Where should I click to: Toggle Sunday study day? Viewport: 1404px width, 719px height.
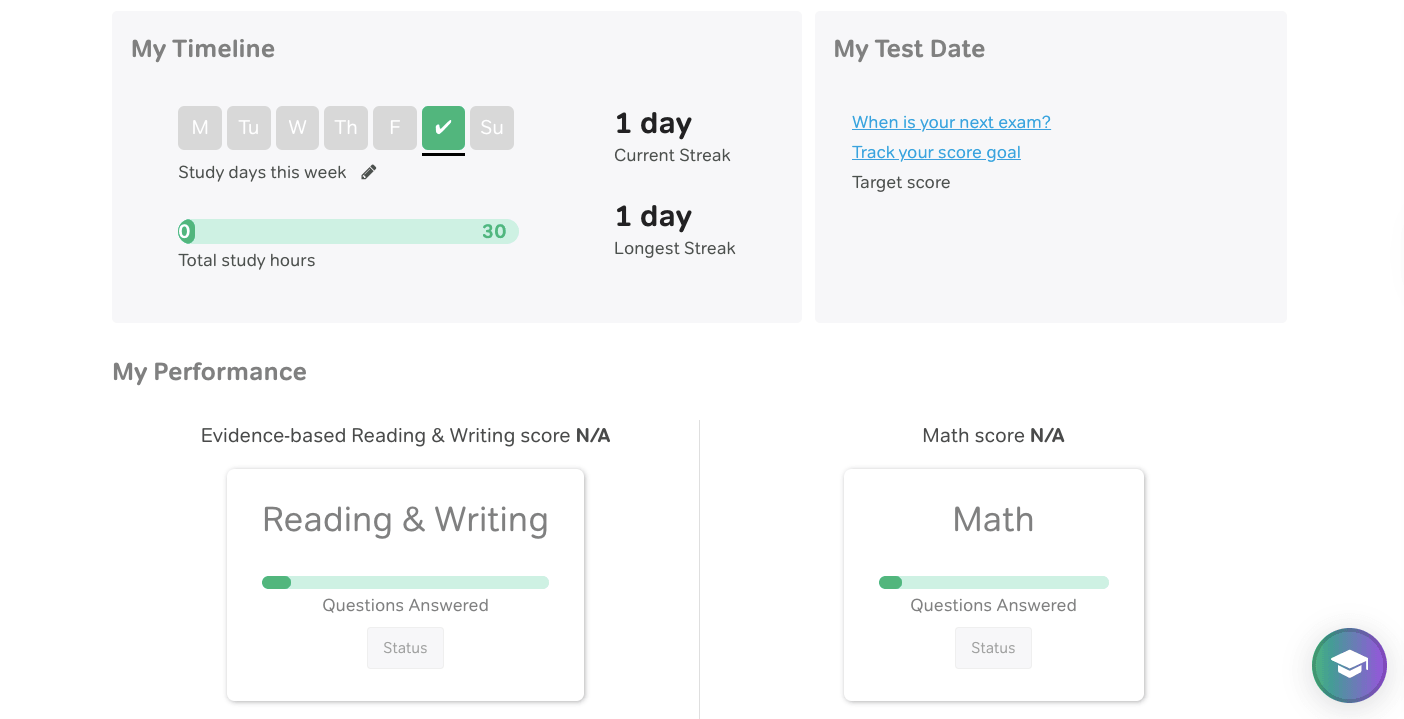(492, 128)
